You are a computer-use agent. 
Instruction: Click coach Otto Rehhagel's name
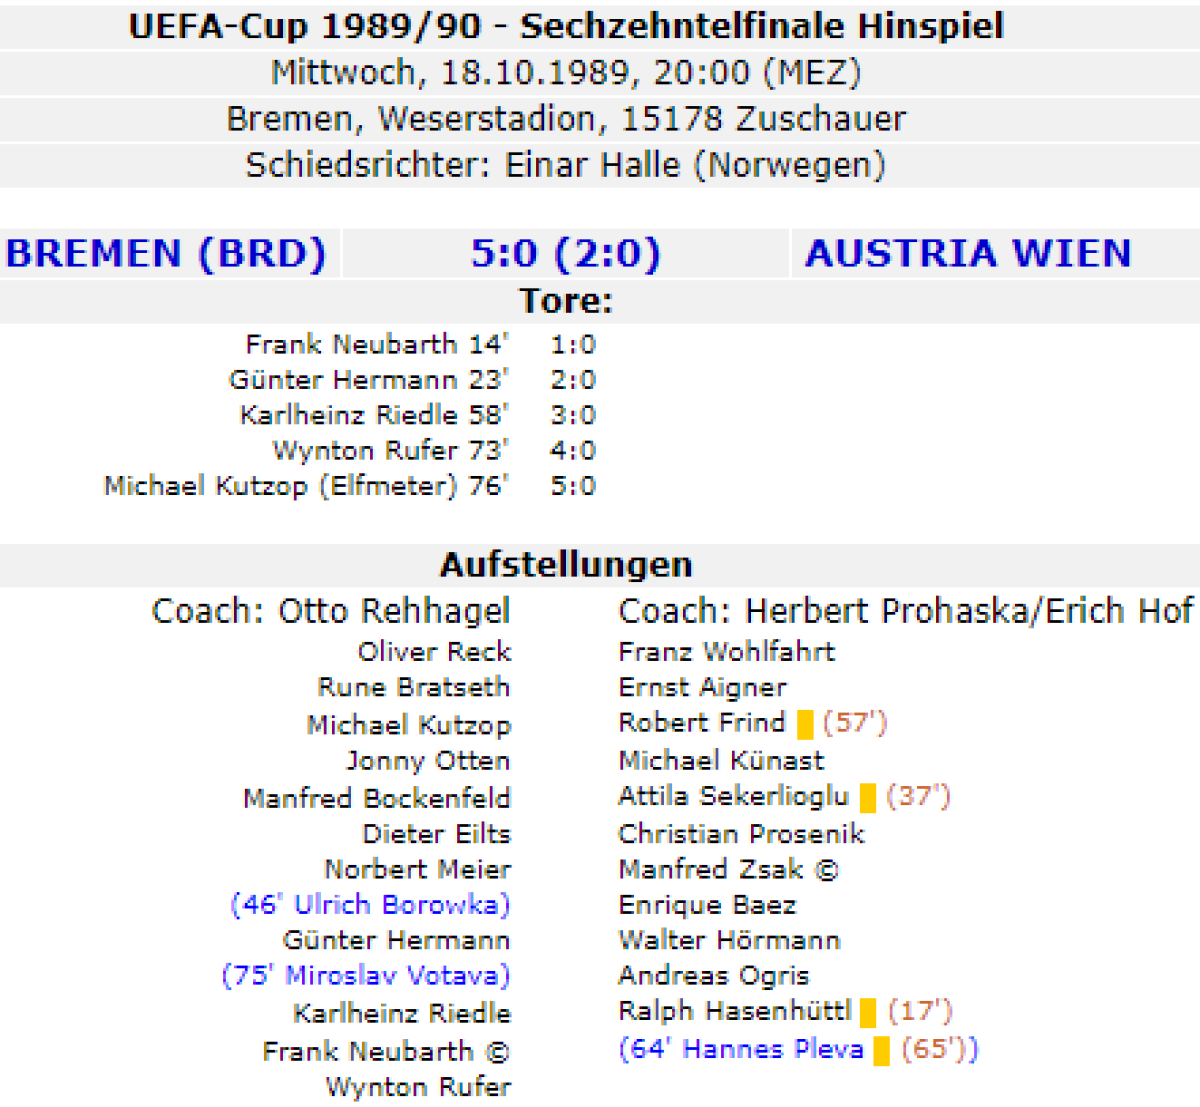tap(394, 611)
